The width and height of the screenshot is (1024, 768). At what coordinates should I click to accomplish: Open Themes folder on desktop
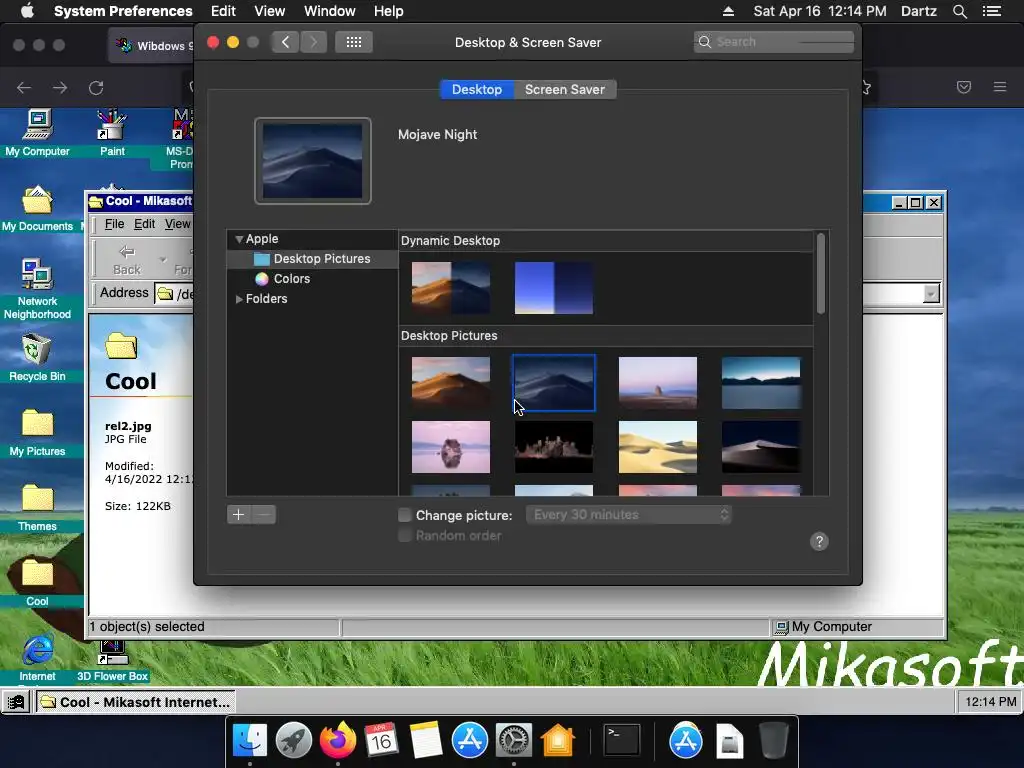coord(37,508)
